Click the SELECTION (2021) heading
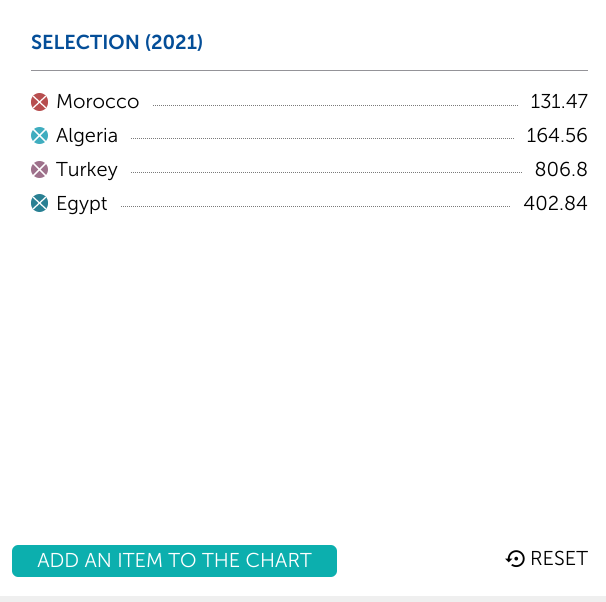This screenshot has width=606, height=602. [x=117, y=42]
